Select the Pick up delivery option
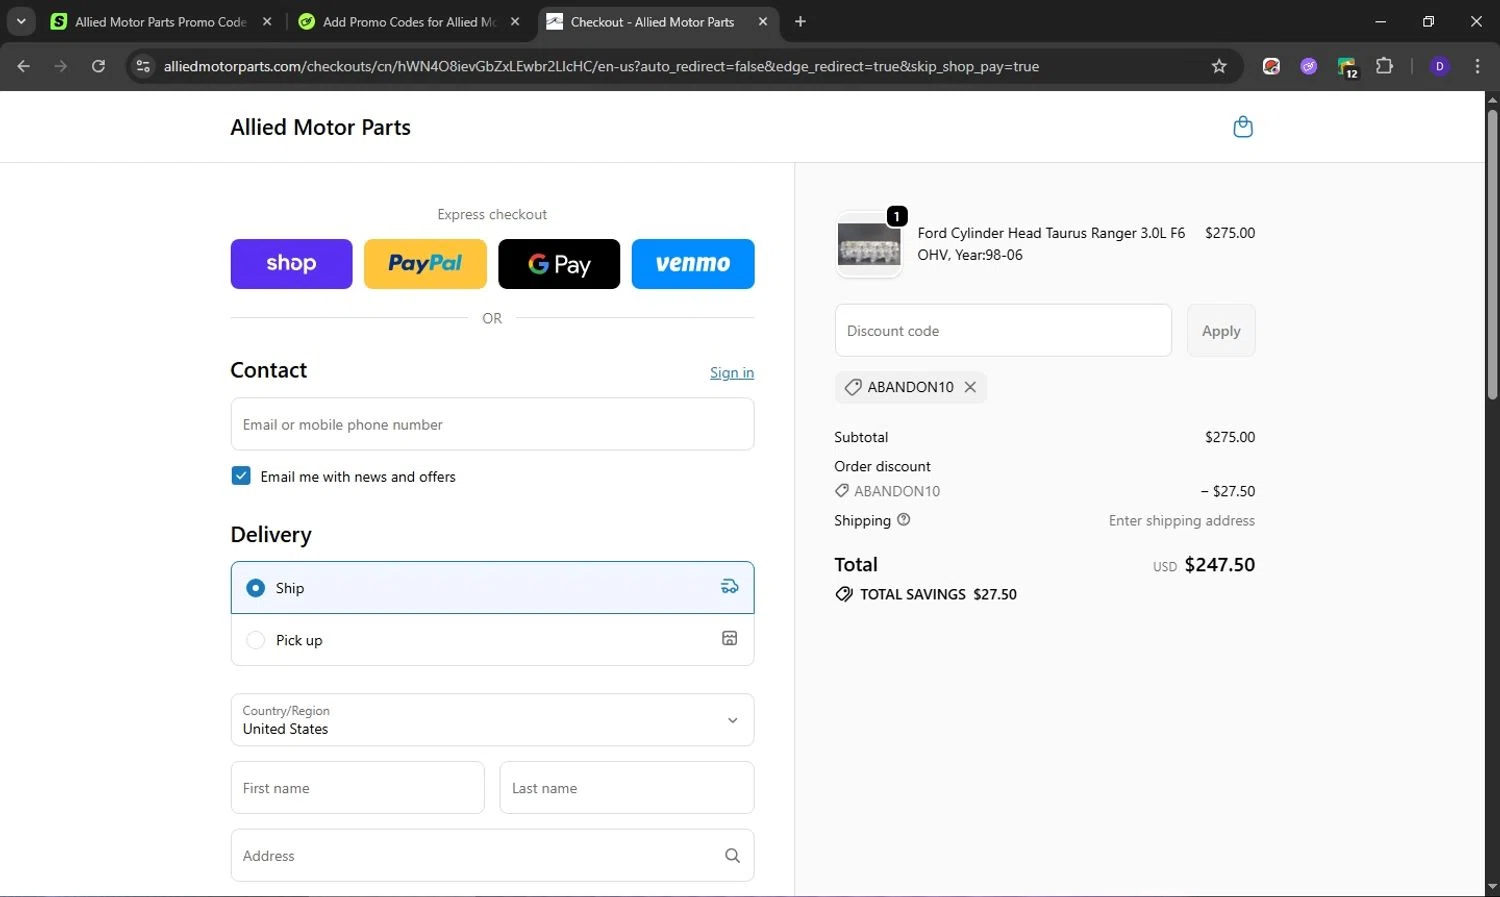This screenshot has height=897, width=1500. (492, 640)
